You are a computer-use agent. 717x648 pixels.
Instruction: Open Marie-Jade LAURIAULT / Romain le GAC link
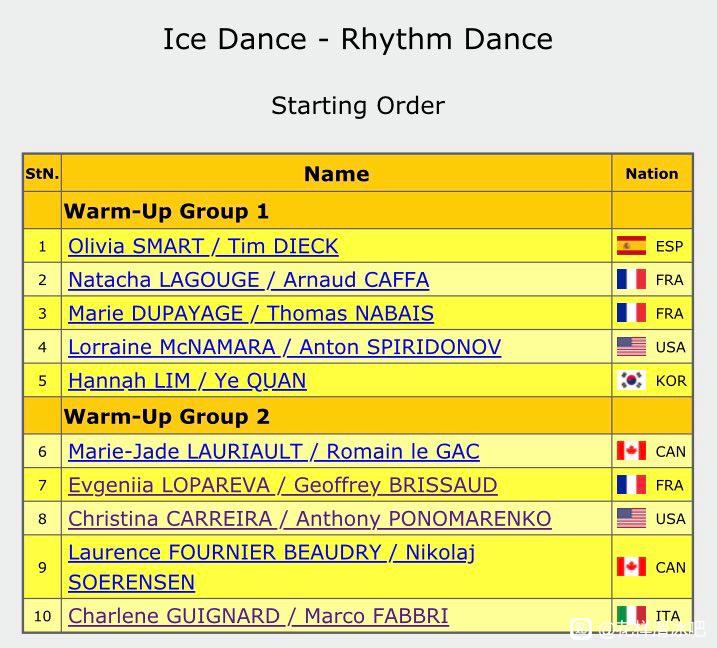pyautogui.click(x=274, y=452)
